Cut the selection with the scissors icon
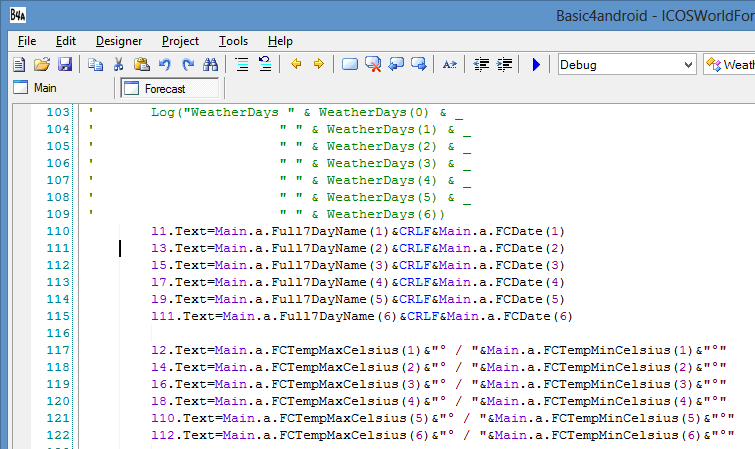The width and height of the screenshot is (755, 449). (118, 64)
